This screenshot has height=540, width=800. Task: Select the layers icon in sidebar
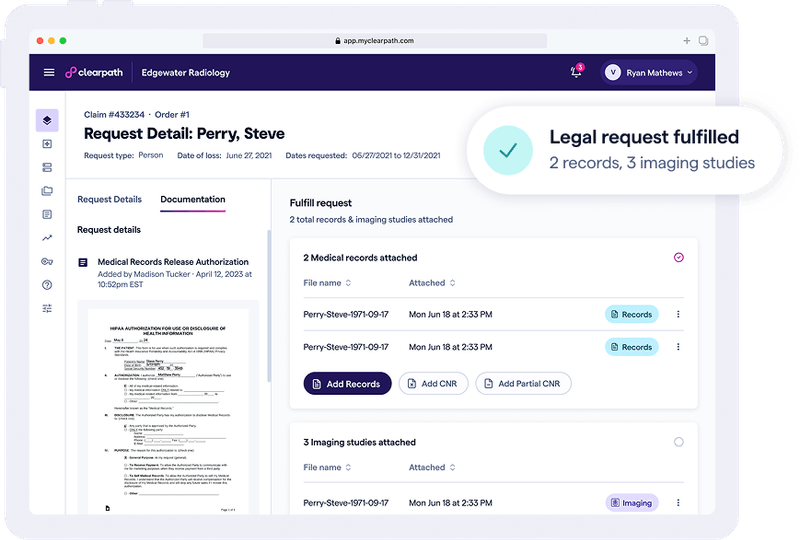[47, 120]
